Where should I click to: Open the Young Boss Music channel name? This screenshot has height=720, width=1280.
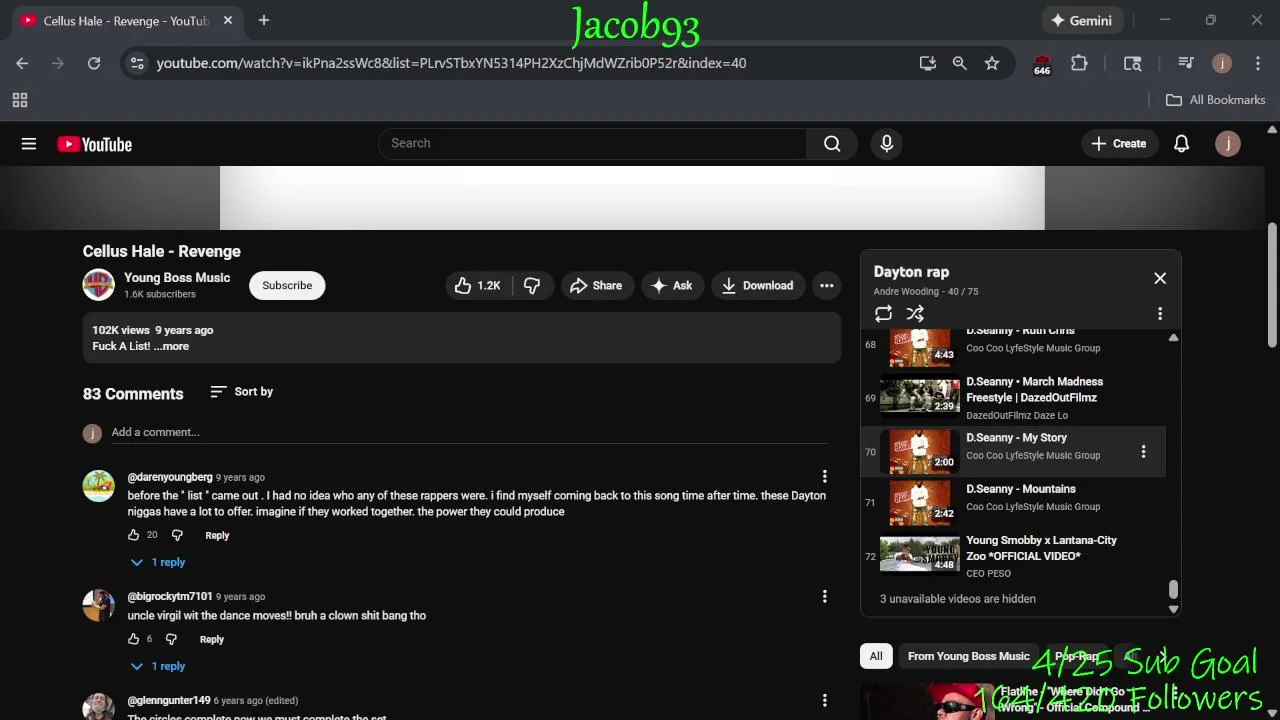tap(177, 278)
